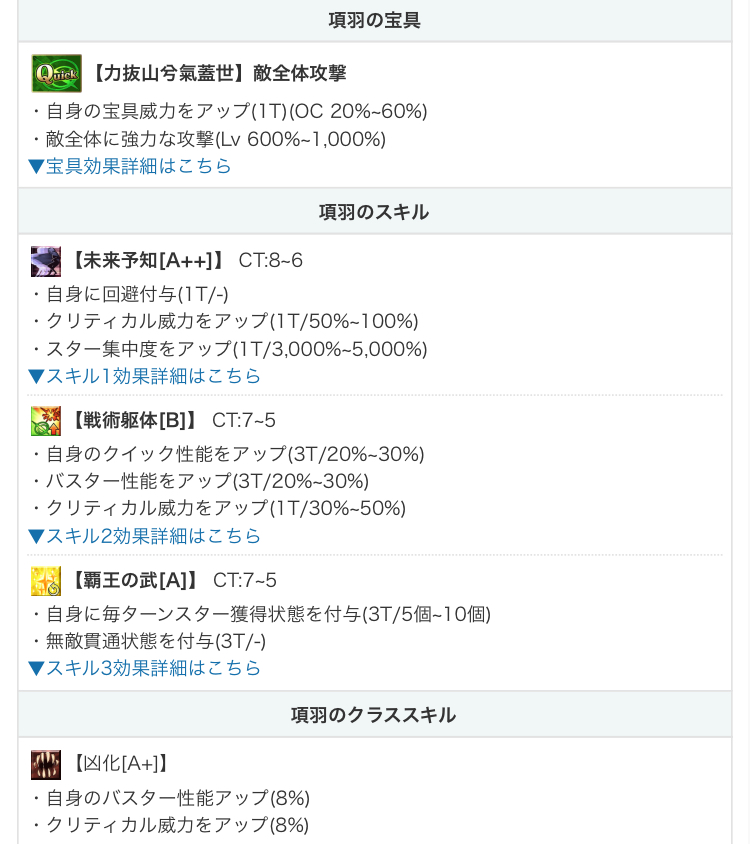This screenshot has width=750, height=844.
Task: Click the 【戦術躯体[B]】 skill name
Action: 133,421
